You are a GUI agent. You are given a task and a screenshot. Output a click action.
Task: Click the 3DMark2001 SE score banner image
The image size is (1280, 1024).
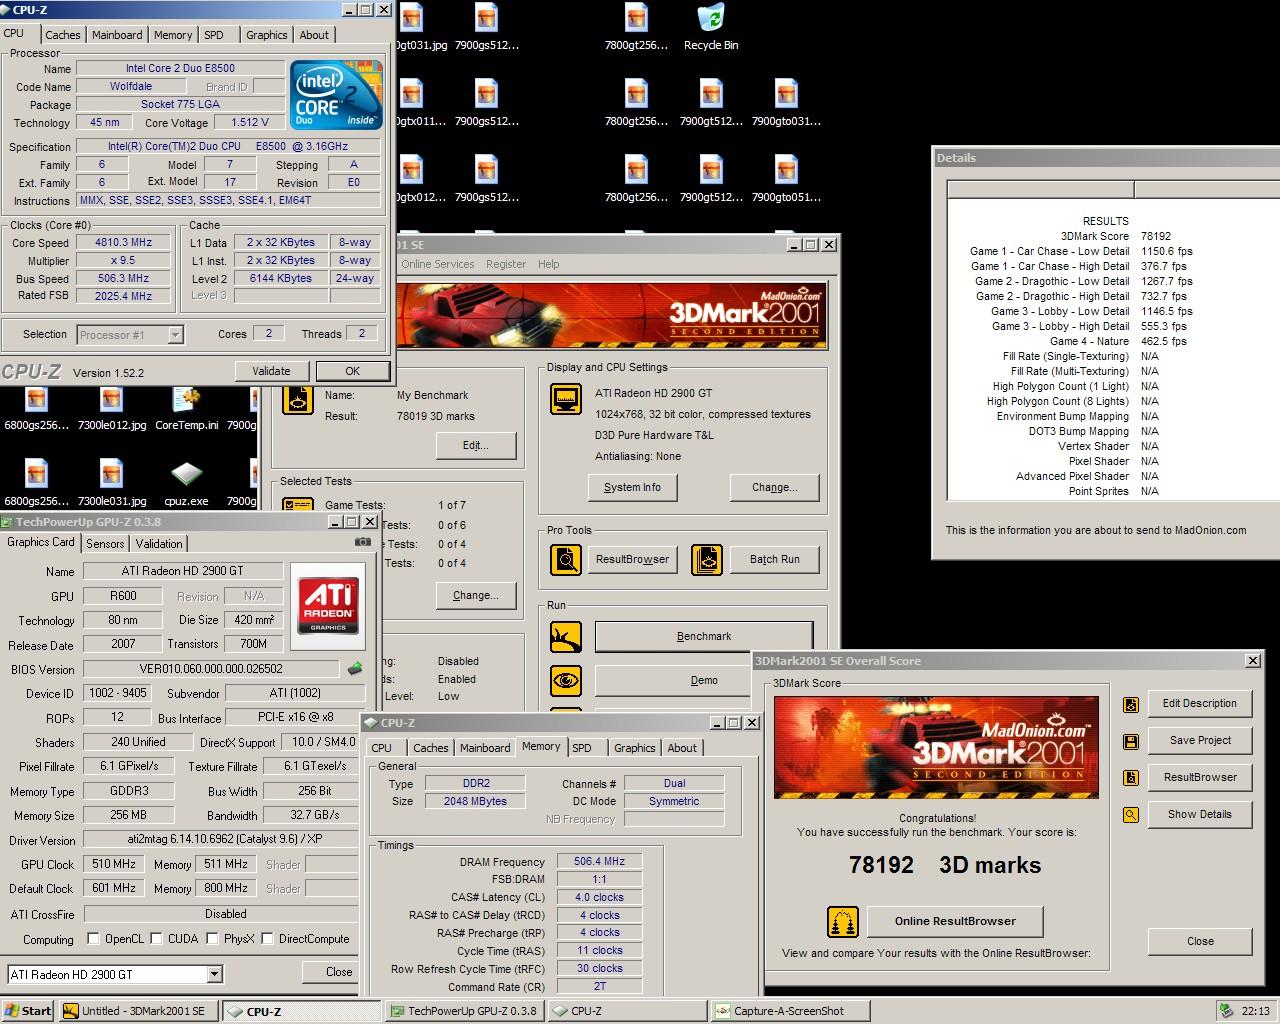(936, 746)
